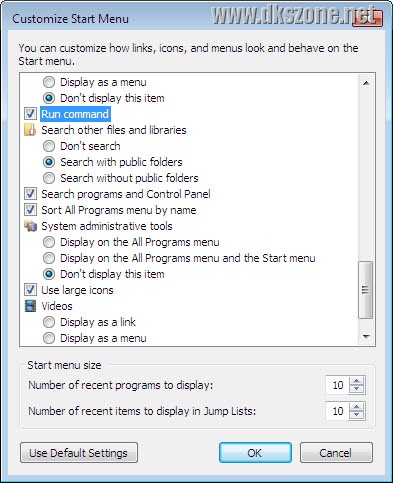This screenshot has height=483, width=393.
Task: Select Don't display this item under System administrative tools
Action: point(49,274)
